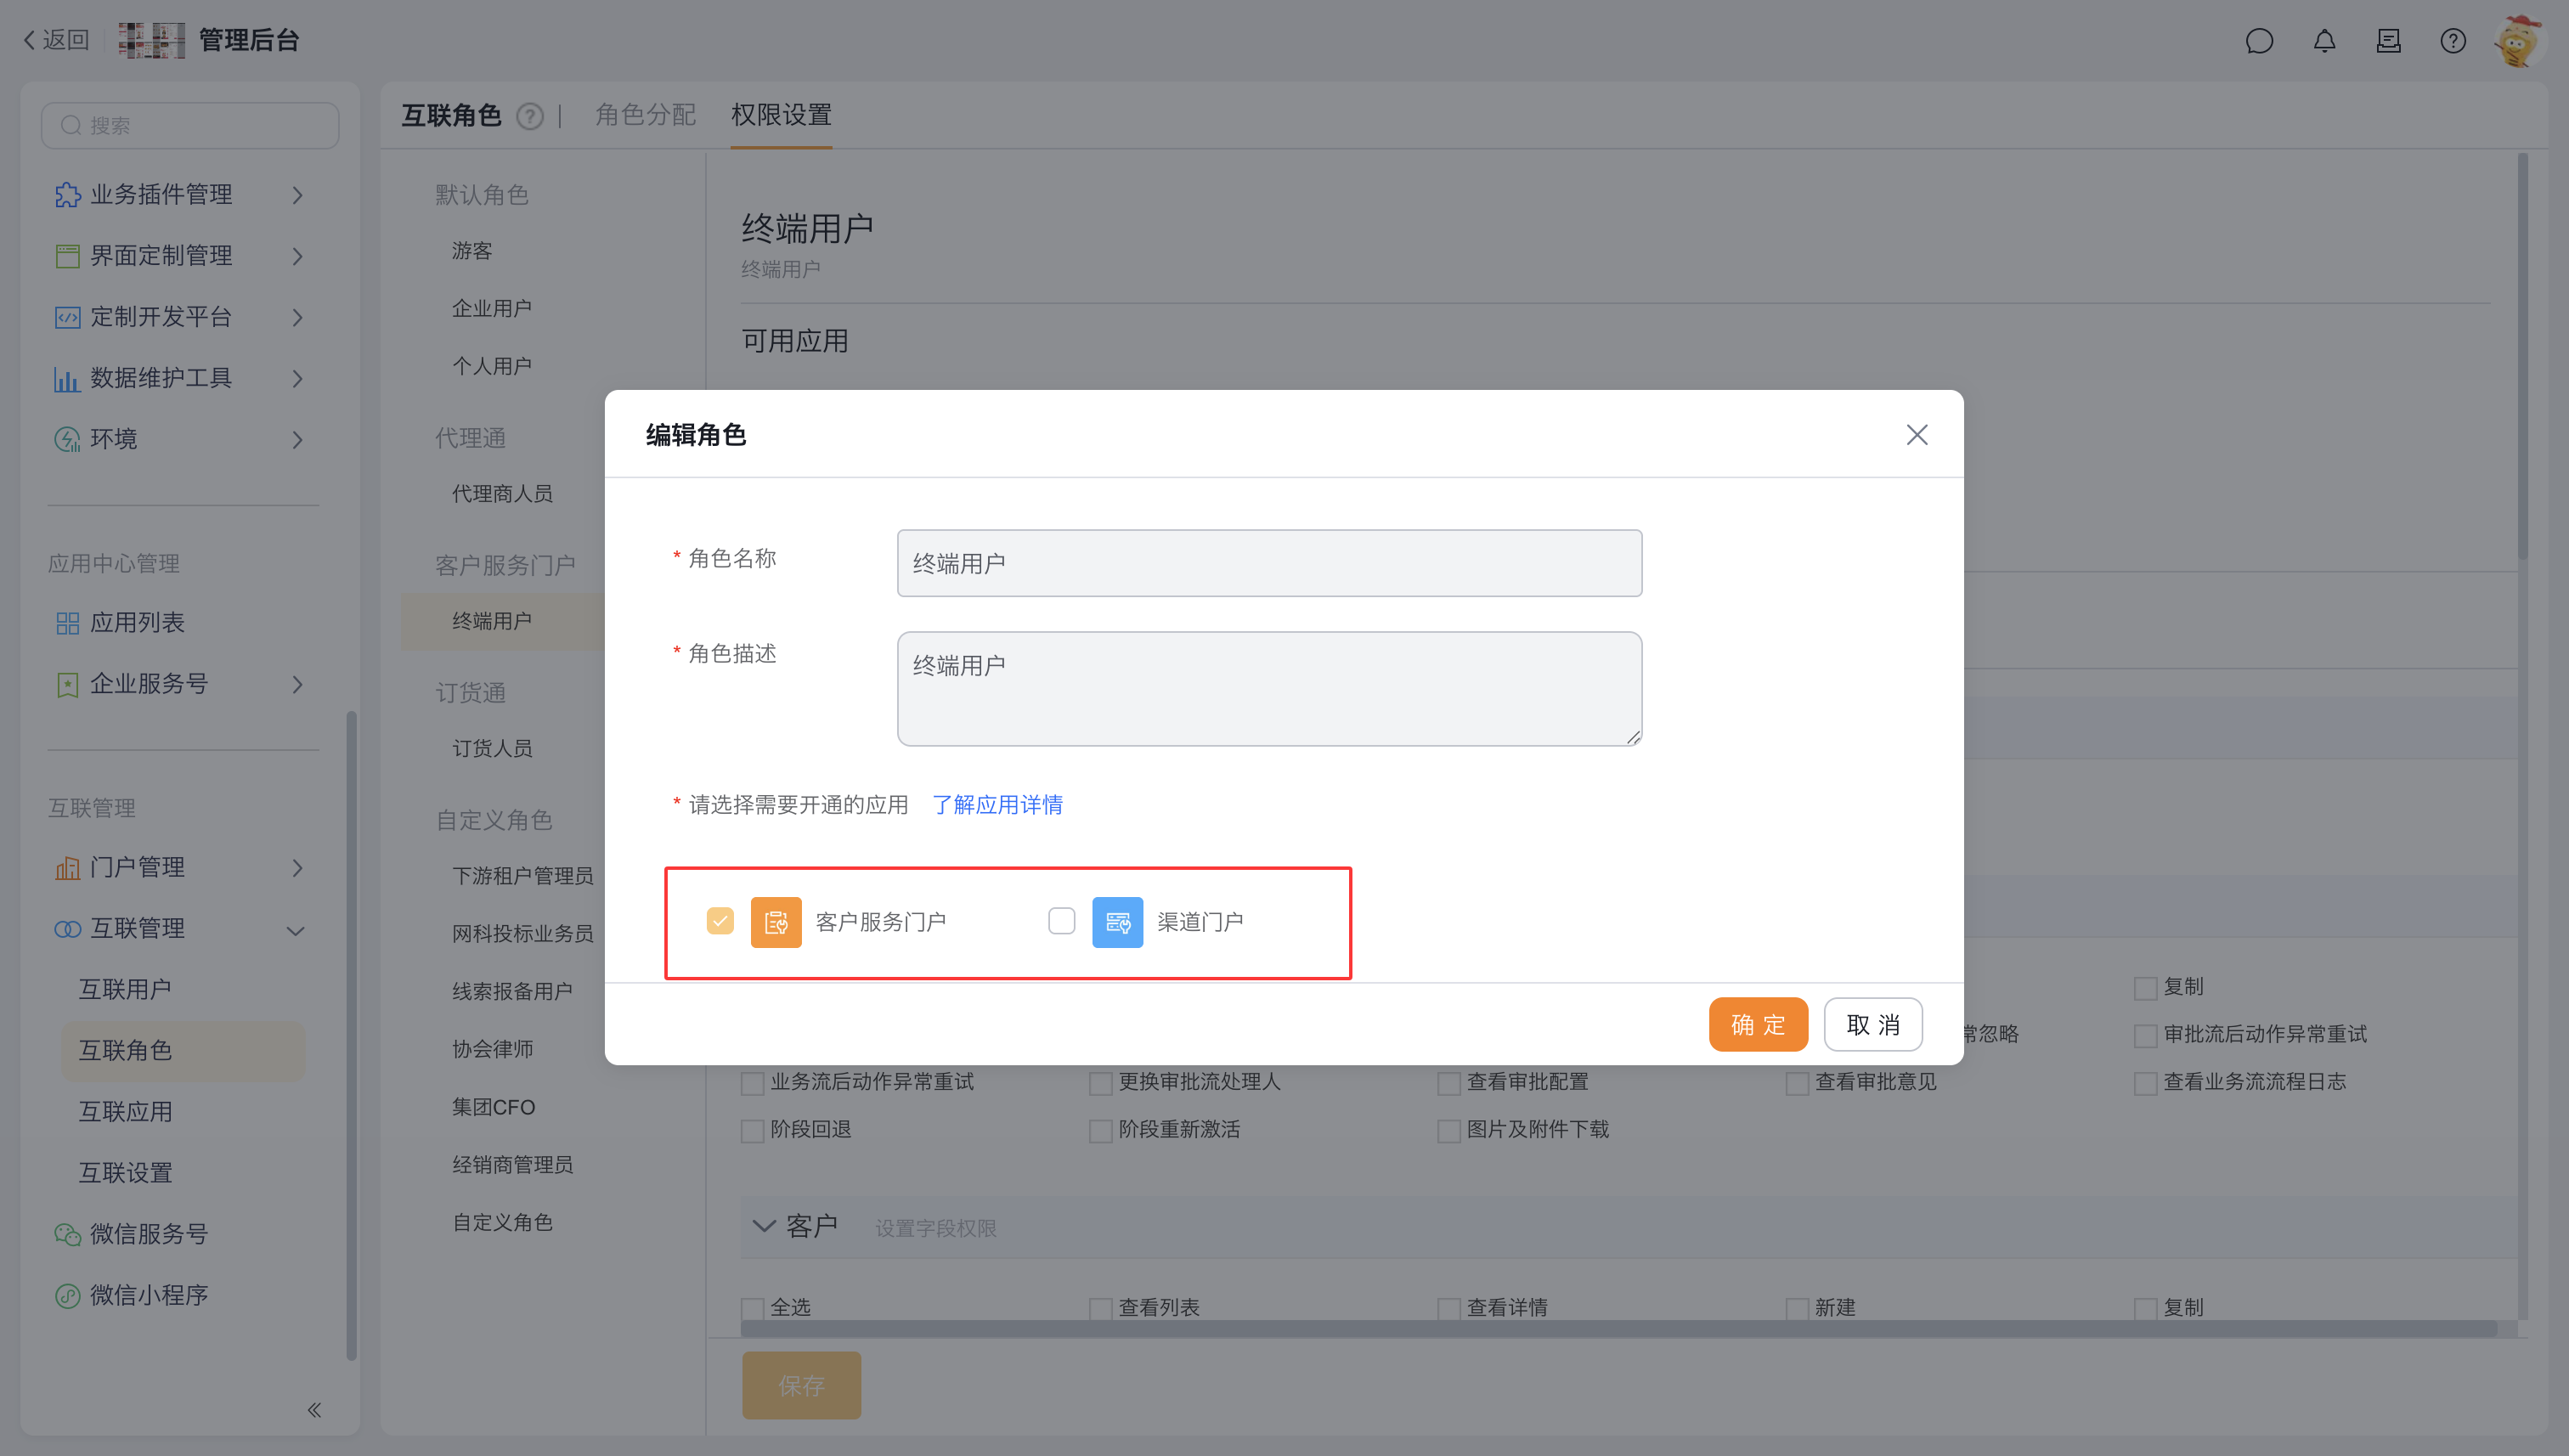Collapse sidebar with double-chevron icon
2569x1456 pixels.
click(x=314, y=1410)
